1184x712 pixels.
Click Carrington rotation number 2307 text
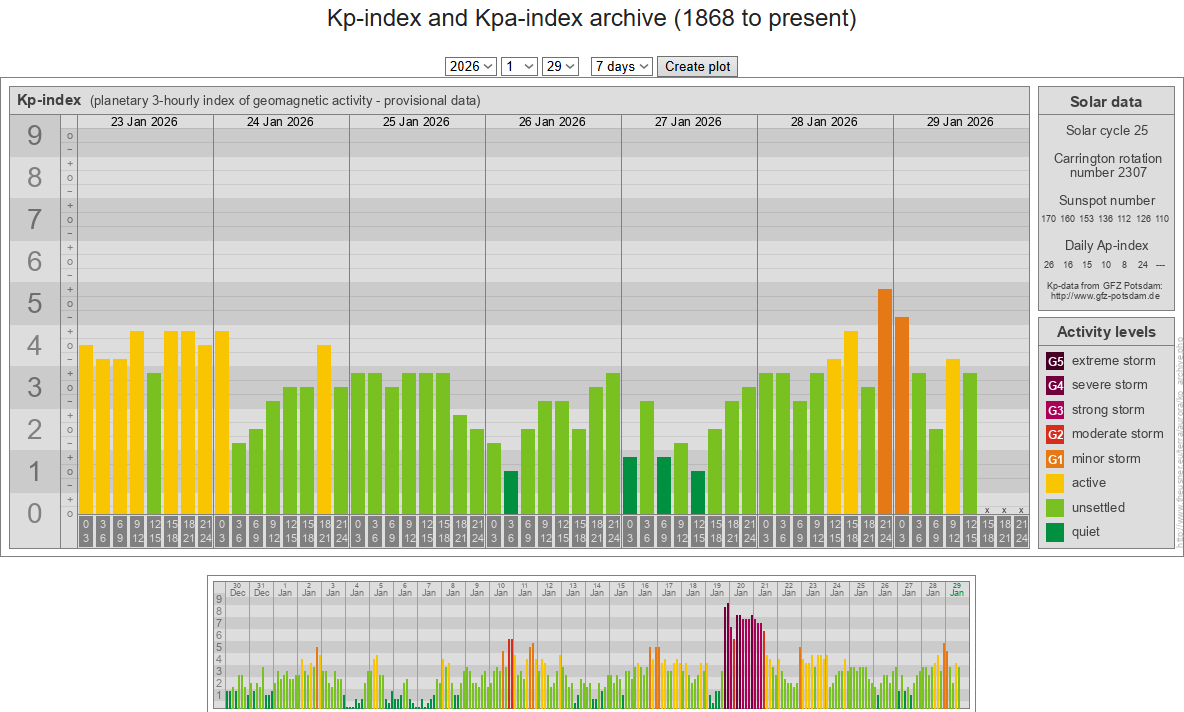tap(1107, 165)
